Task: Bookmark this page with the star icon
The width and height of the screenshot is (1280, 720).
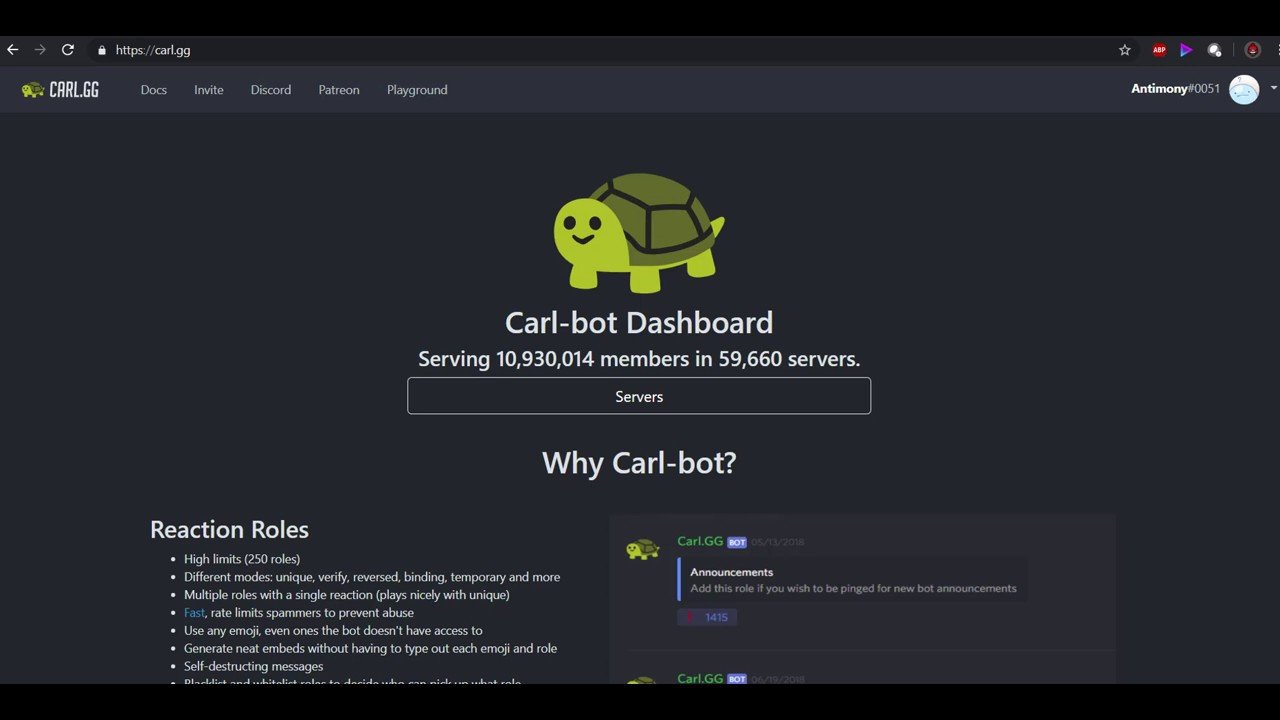Action: [x=1124, y=50]
